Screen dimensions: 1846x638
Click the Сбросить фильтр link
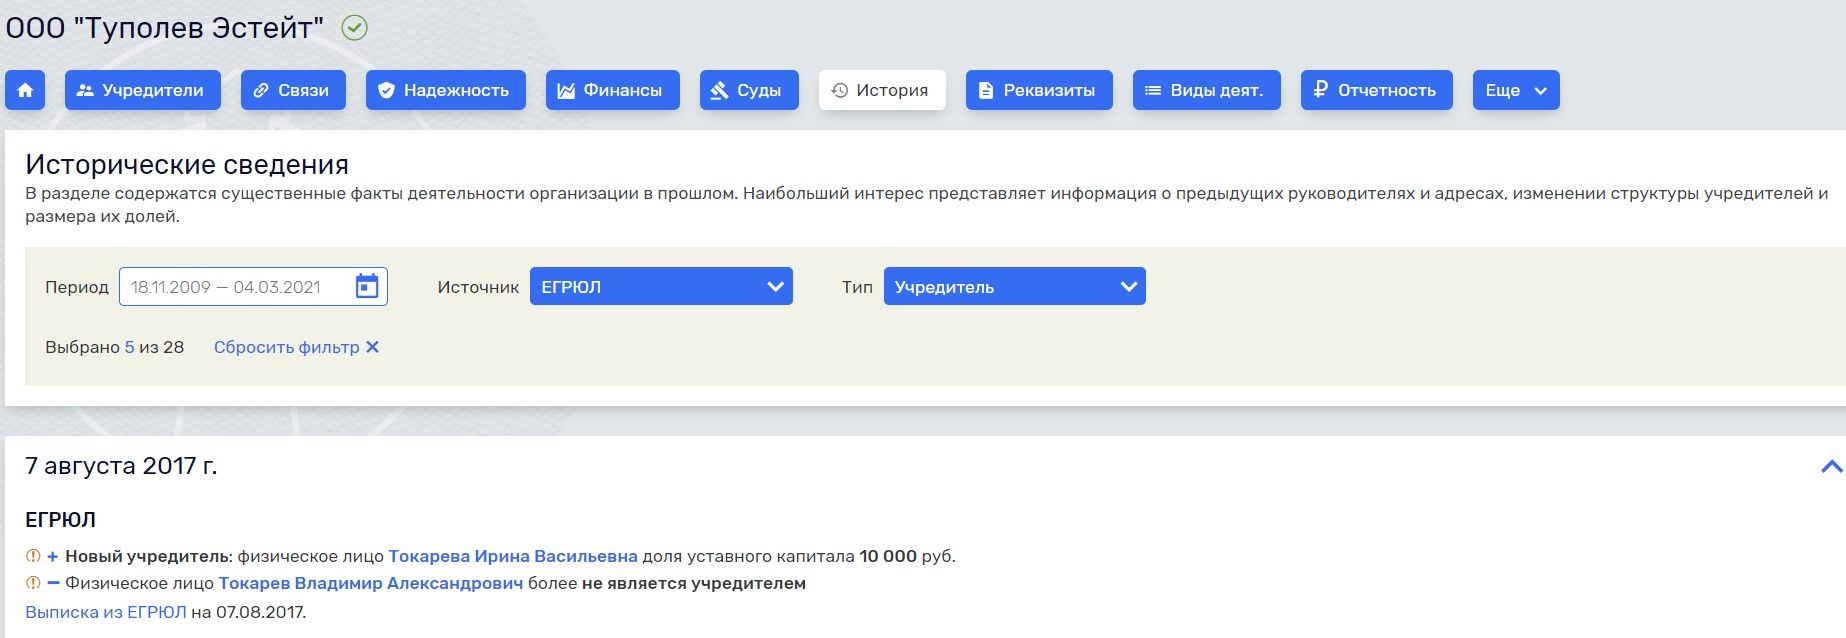[x=286, y=347]
